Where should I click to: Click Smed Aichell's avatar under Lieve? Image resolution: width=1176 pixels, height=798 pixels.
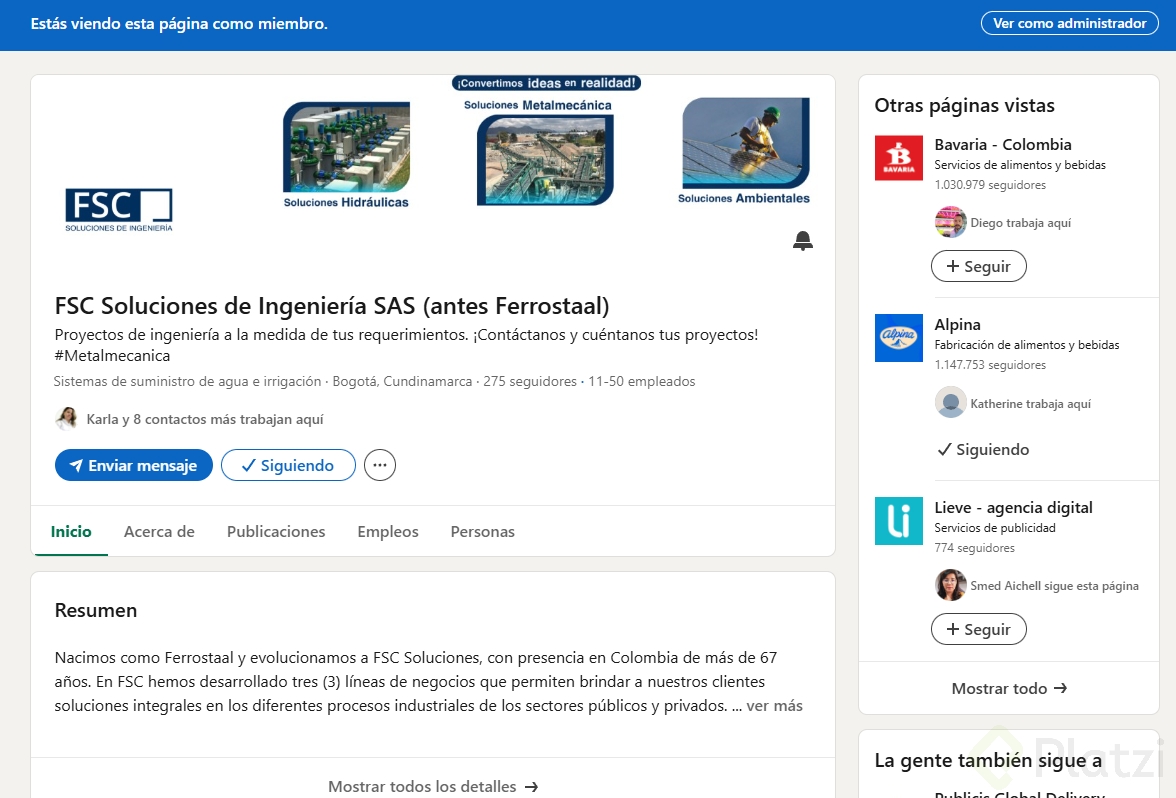[950, 585]
